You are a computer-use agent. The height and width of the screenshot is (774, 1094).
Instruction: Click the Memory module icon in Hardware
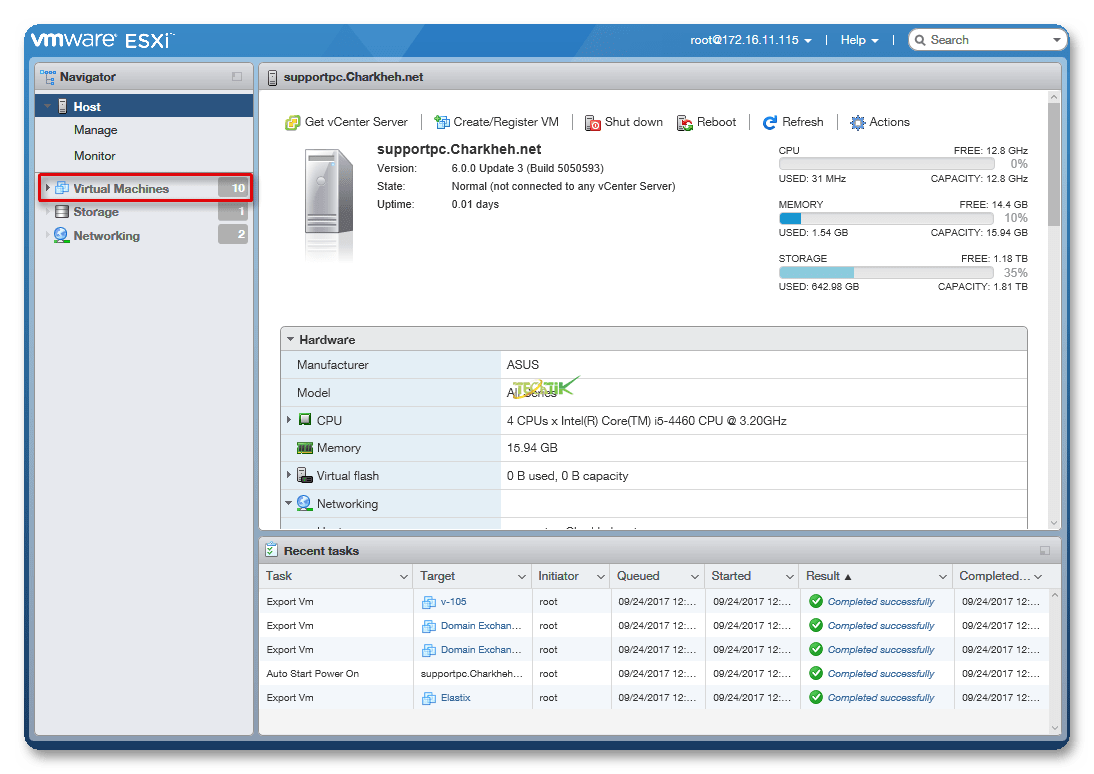pyautogui.click(x=305, y=447)
